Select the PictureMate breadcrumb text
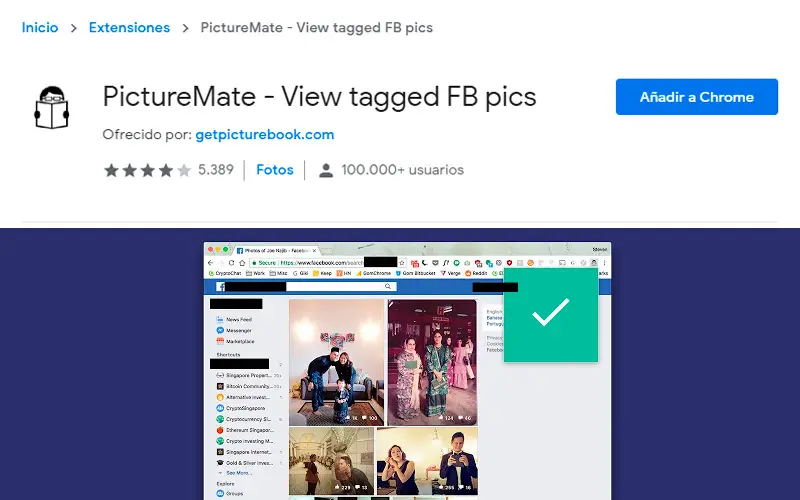Screen dimensions: 800x500 pos(316,28)
